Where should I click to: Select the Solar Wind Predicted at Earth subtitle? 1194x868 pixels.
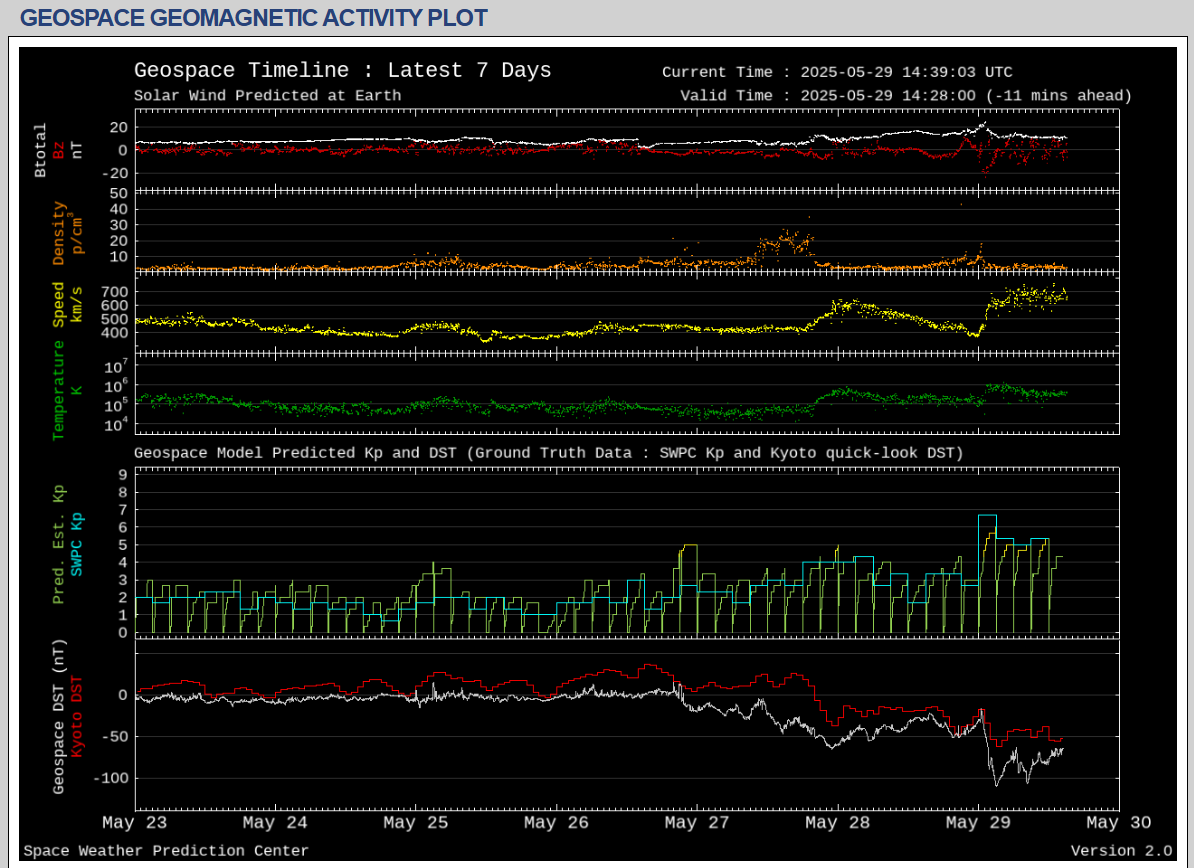[x=268, y=96]
